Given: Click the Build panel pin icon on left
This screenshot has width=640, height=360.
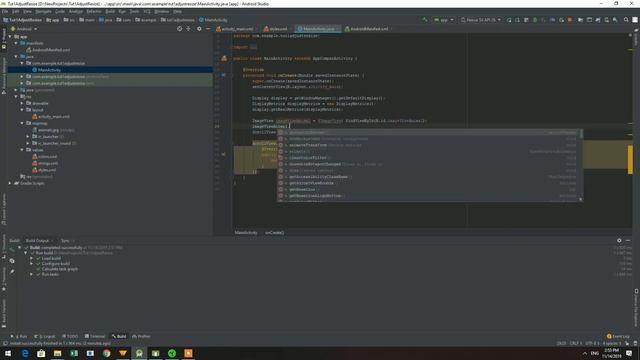Looking at the screenshot, I should pyautogui.click(x=12, y=271).
